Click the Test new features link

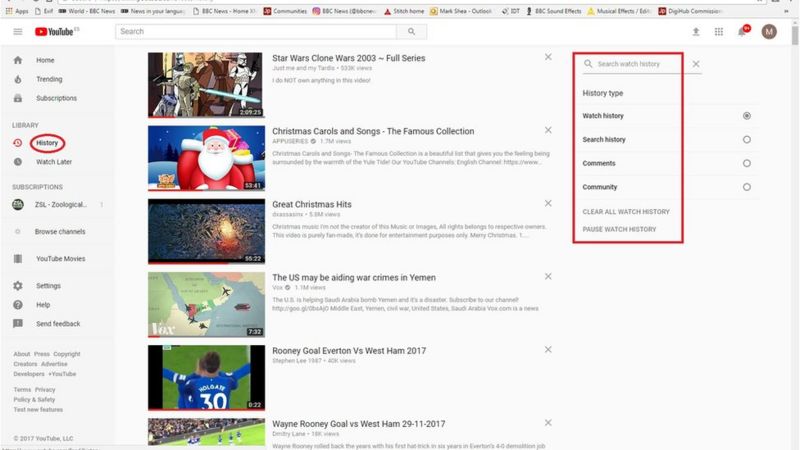pyautogui.click(x=38, y=410)
